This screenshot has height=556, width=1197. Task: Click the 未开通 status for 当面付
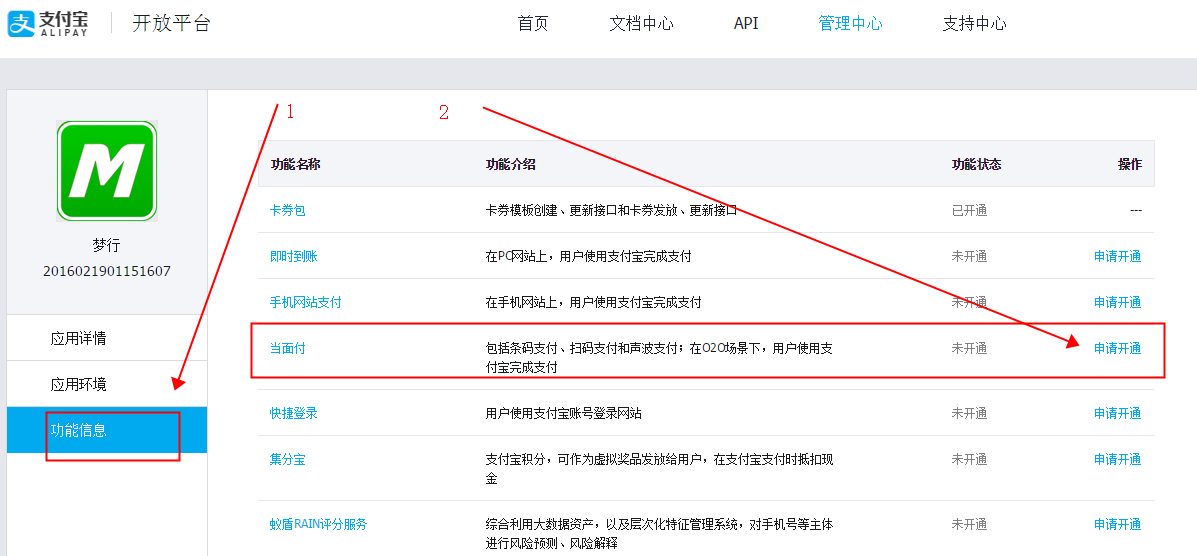(970, 348)
